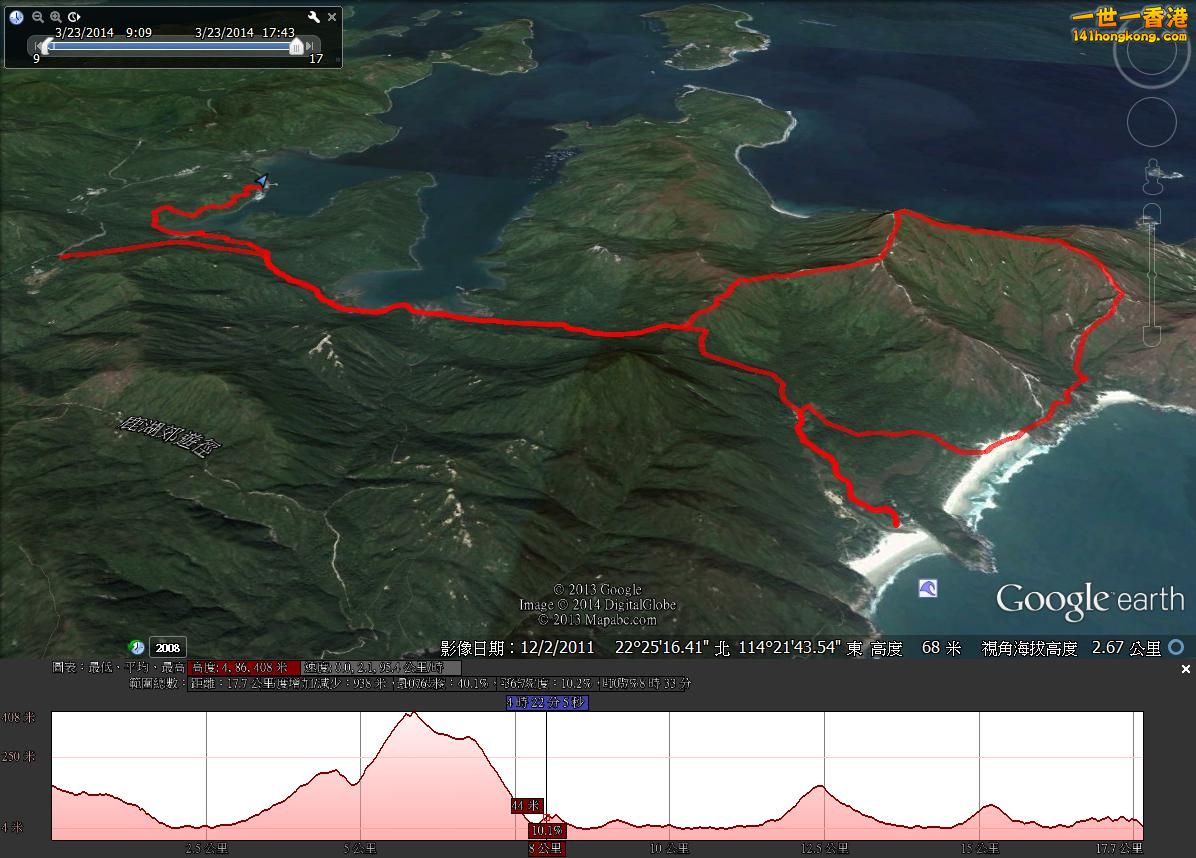Open time slider options wrench

[313, 17]
